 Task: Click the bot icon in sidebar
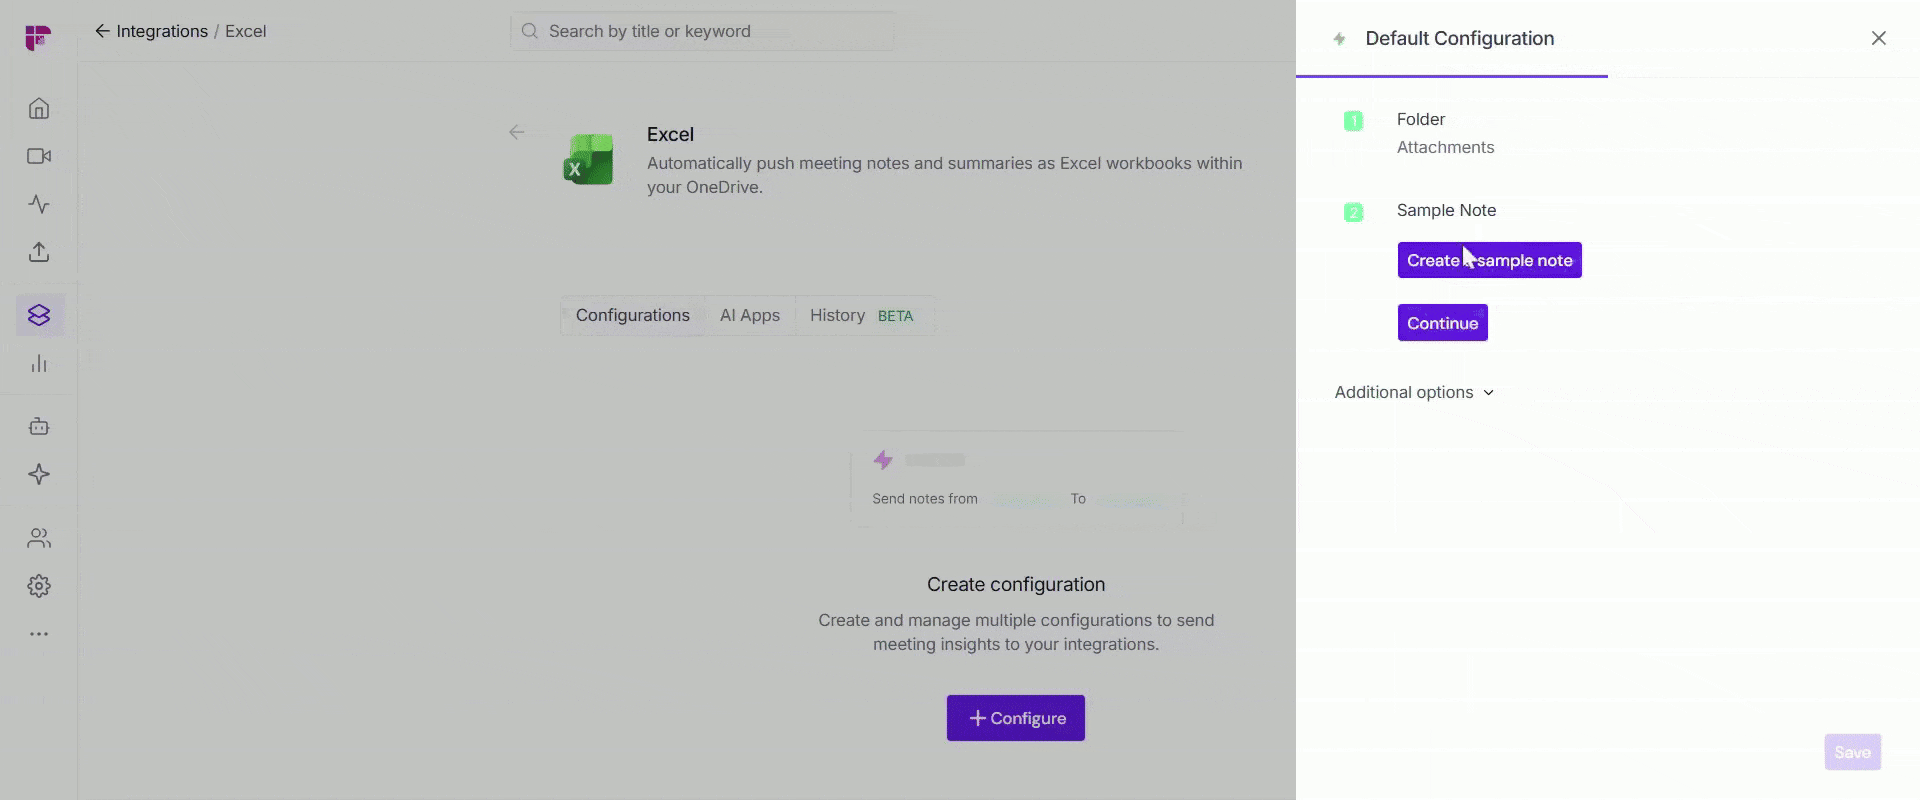click(x=39, y=426)
